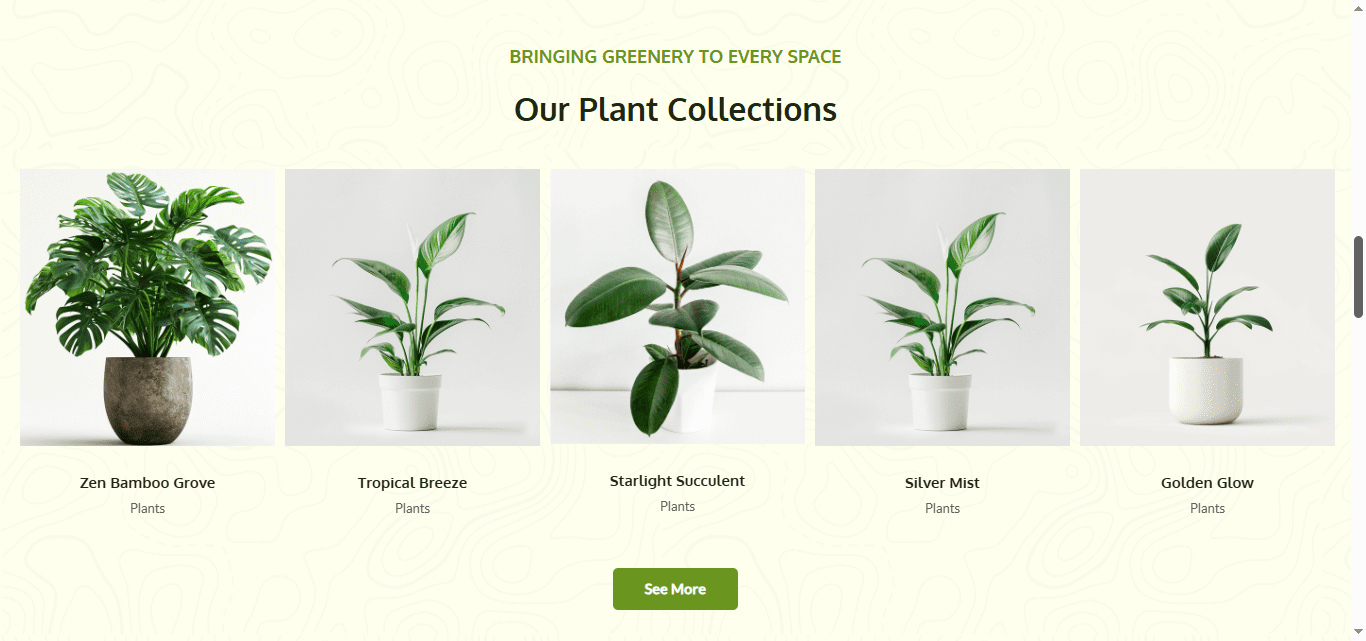Click Plants category under Golden Glow
This screenshot has width=1366, height=641.
(1207, 508)
